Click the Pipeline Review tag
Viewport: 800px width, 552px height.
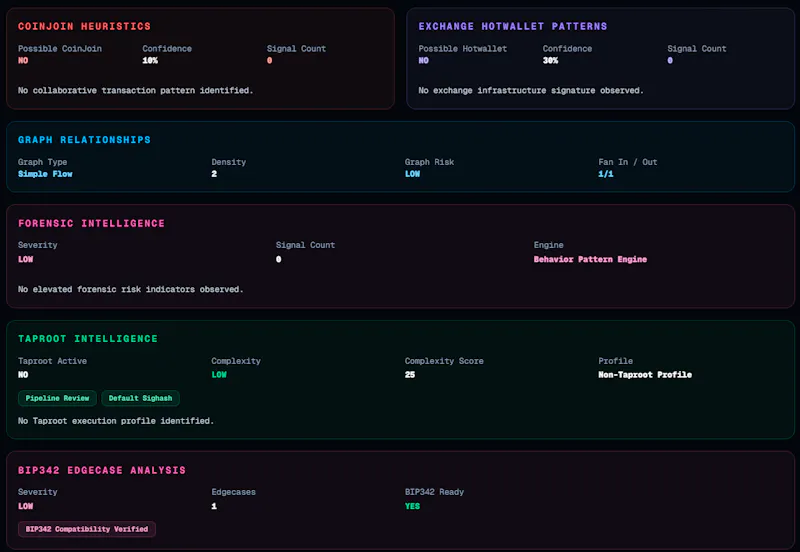(57, 398)
